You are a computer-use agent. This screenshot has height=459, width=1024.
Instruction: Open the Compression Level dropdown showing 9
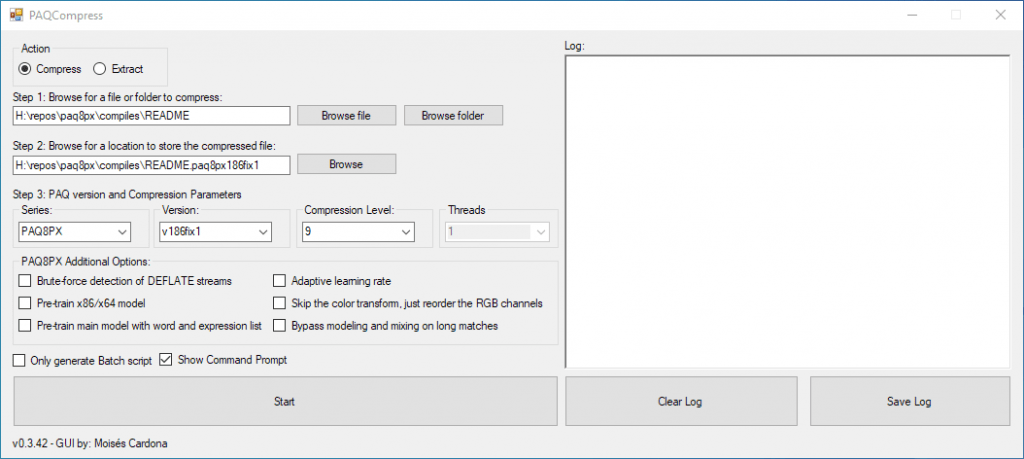click(358, 232)
